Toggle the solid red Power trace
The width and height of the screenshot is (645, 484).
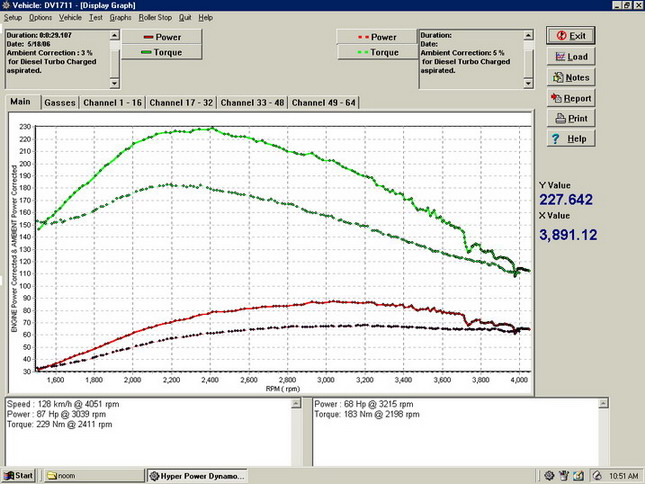161,37
